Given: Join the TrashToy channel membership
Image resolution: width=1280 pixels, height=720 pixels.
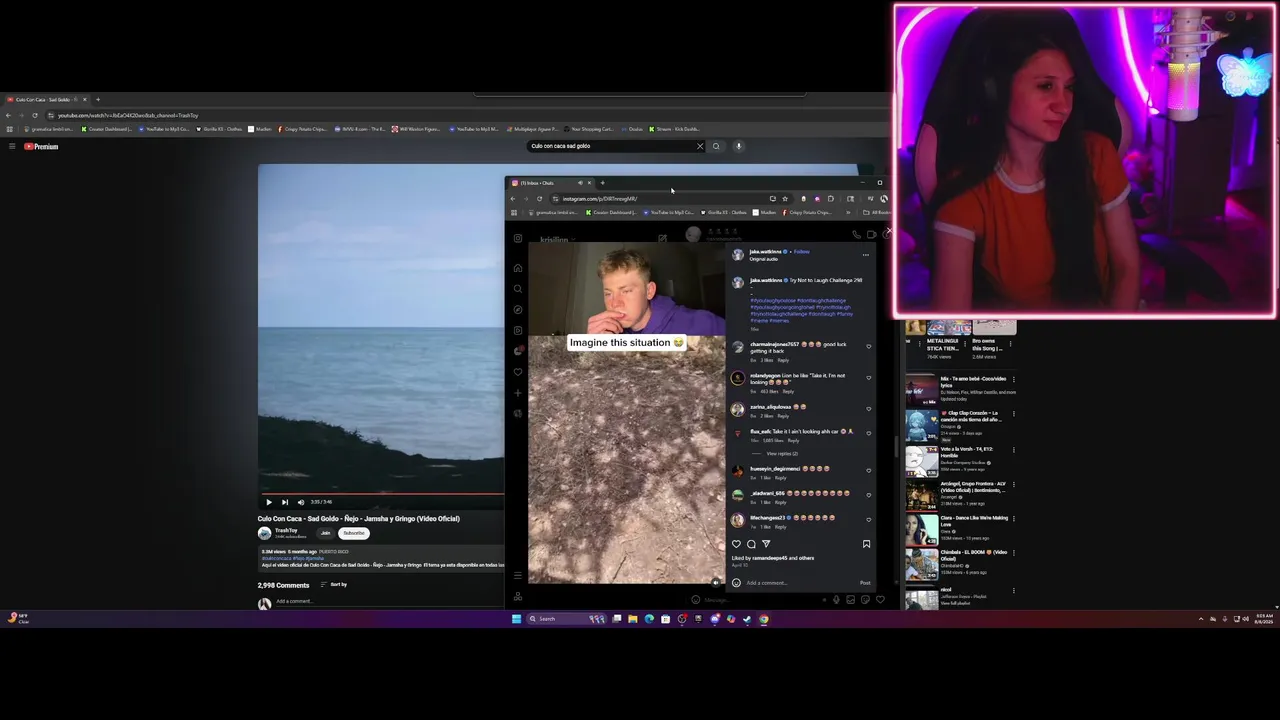Looking at the screenshot, I should (x=325, y=533).
